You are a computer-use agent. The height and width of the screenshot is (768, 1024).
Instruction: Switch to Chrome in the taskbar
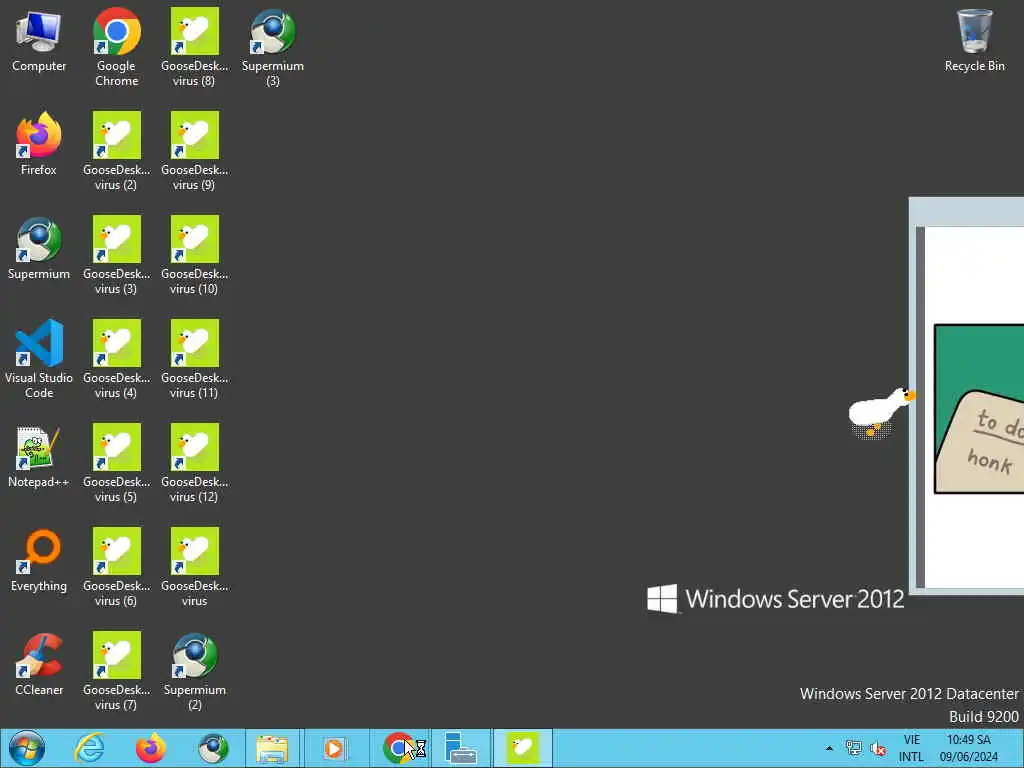398,748
